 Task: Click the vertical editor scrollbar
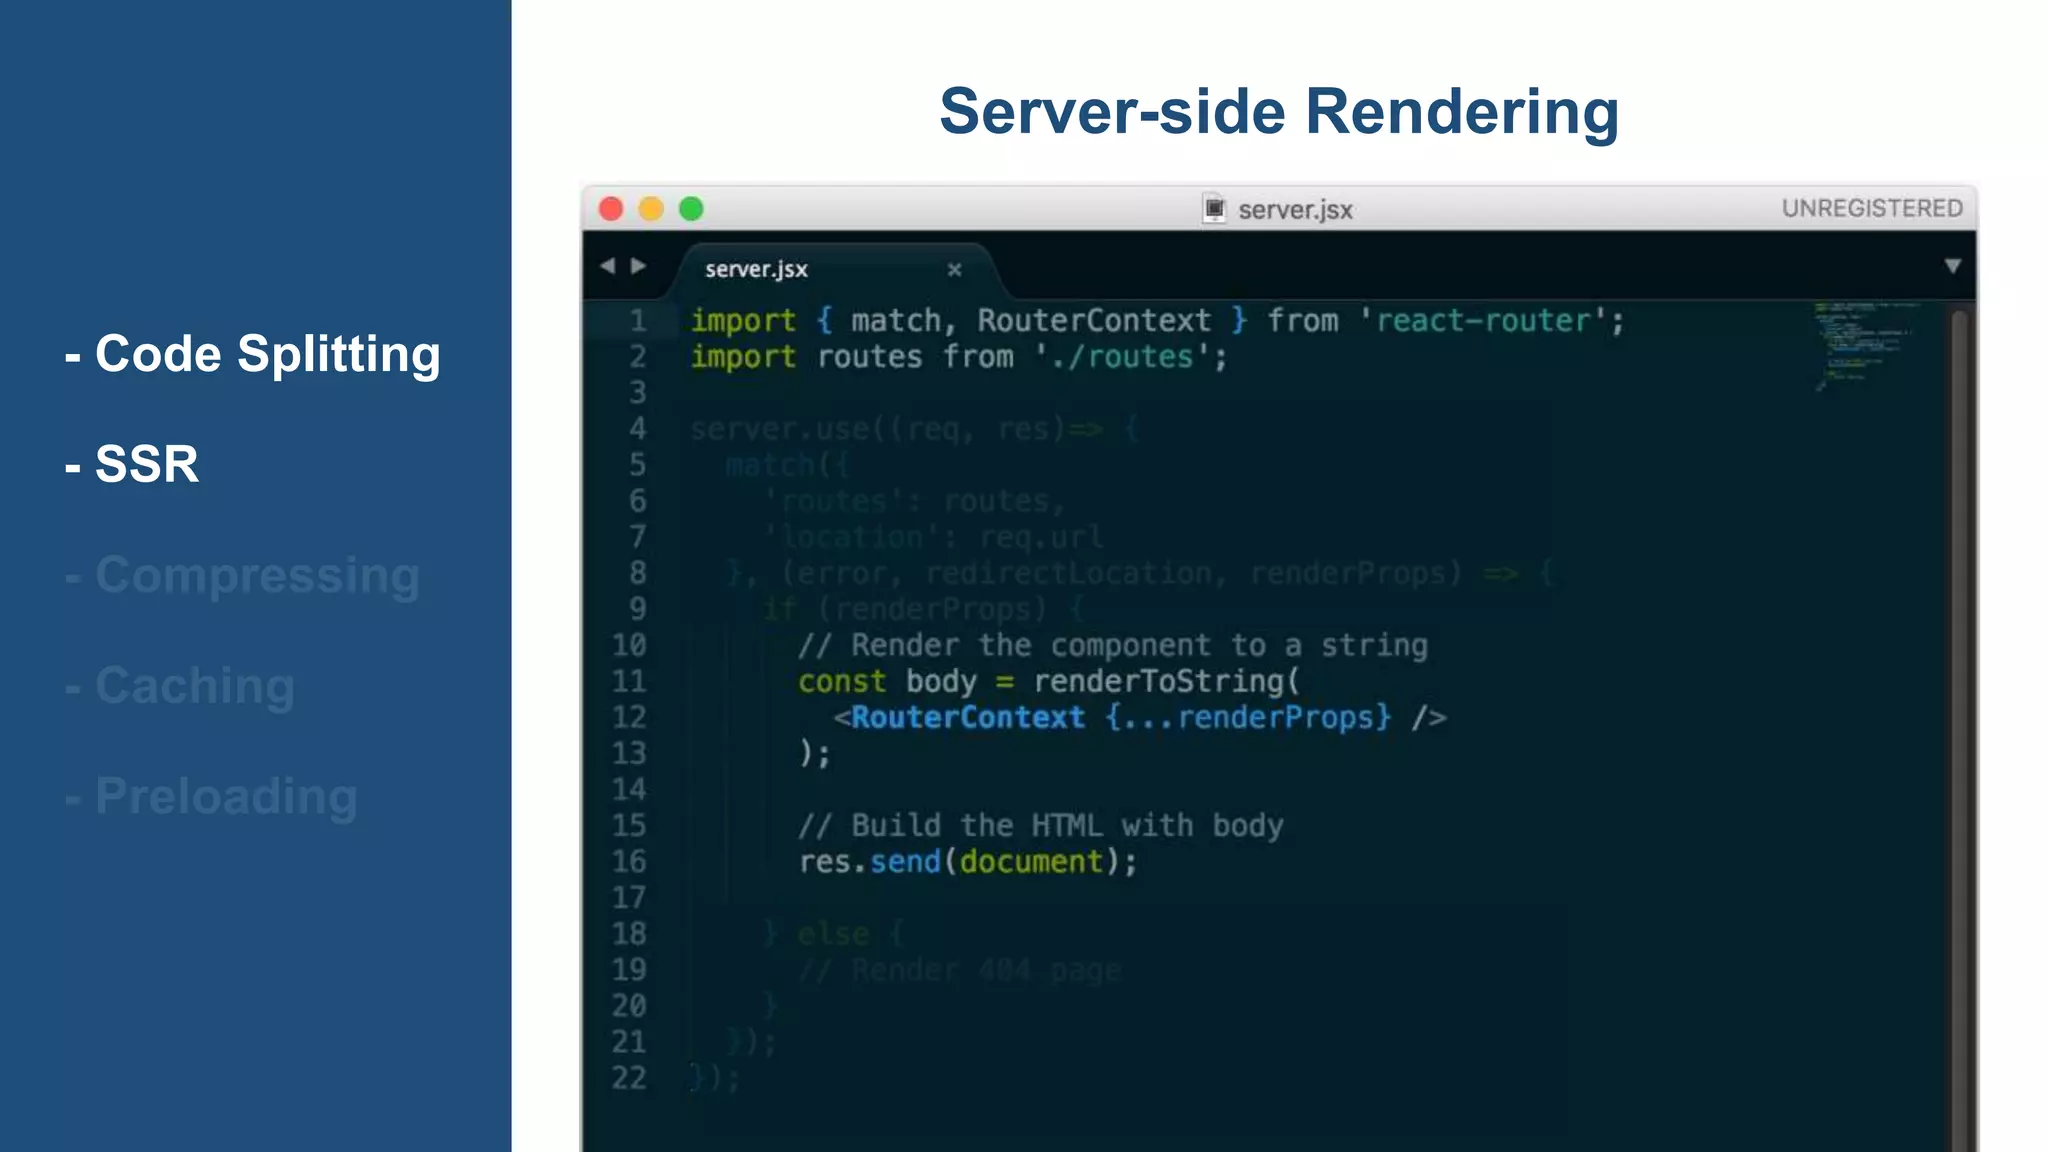(1959, 730)
